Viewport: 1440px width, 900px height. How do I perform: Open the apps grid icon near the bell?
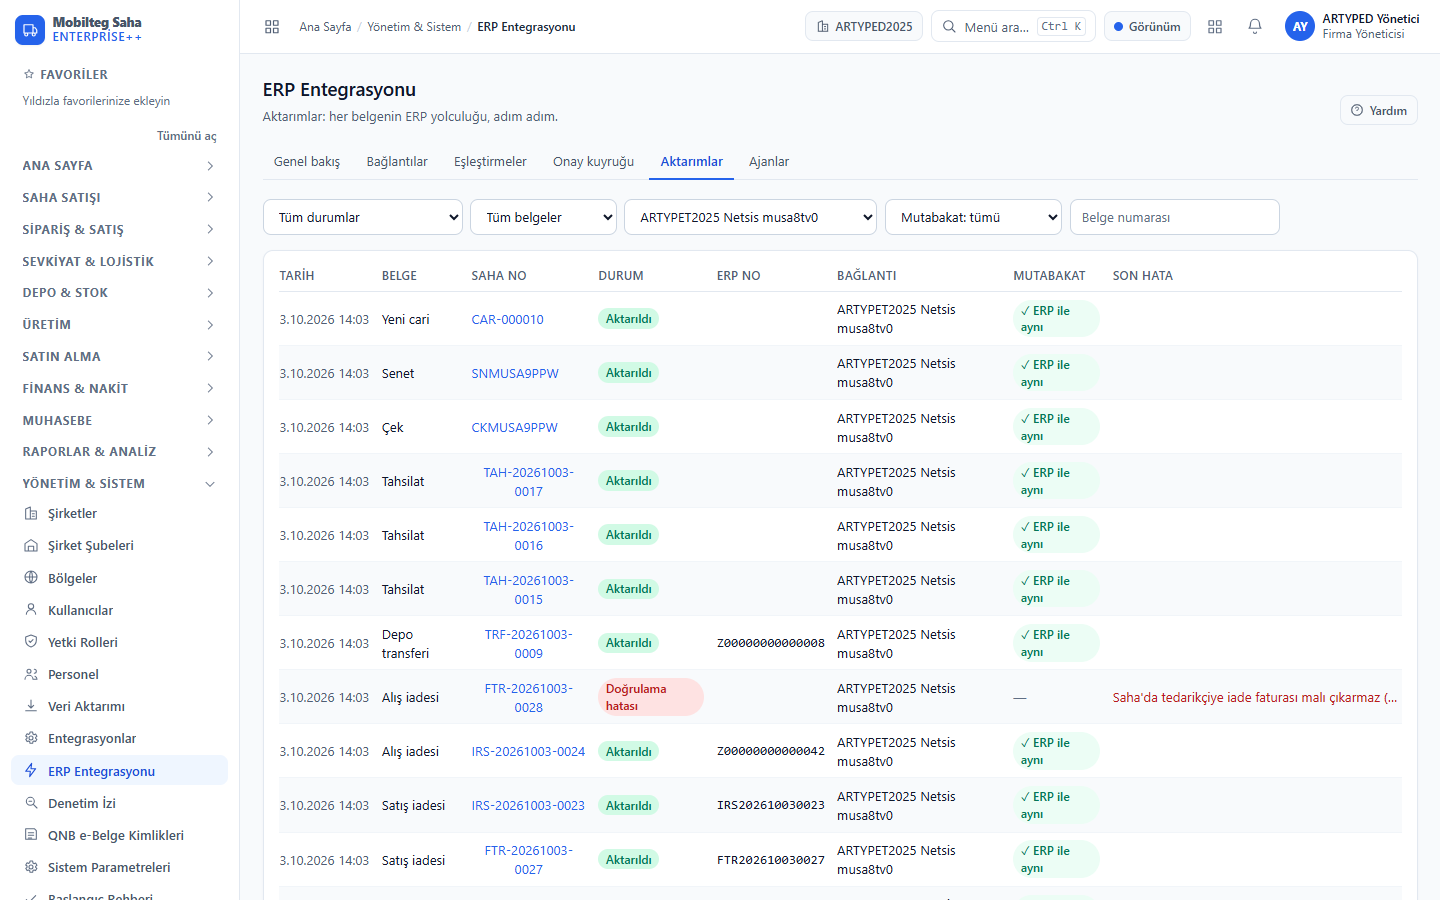pos(1215,27)
